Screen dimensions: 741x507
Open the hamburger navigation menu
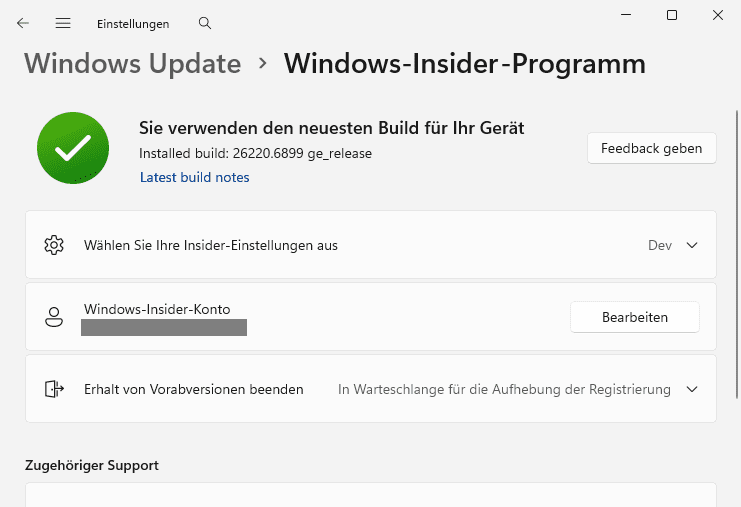[63, 23]
